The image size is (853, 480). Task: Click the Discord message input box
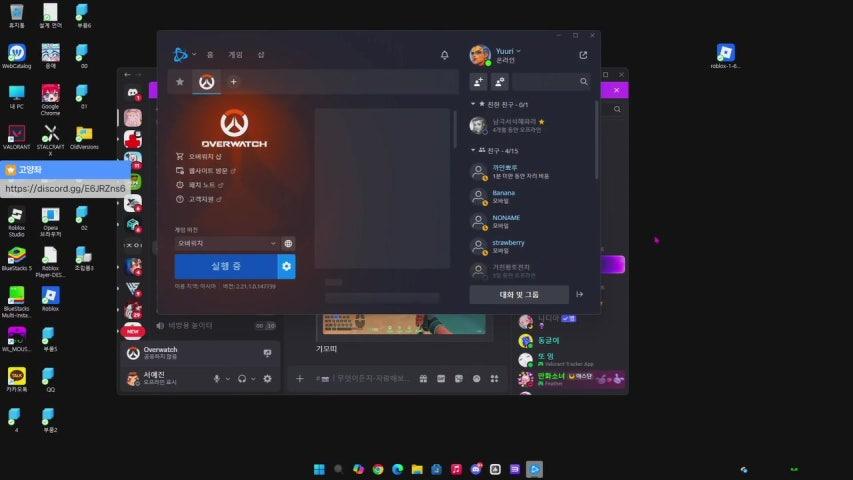coord(362,378)
